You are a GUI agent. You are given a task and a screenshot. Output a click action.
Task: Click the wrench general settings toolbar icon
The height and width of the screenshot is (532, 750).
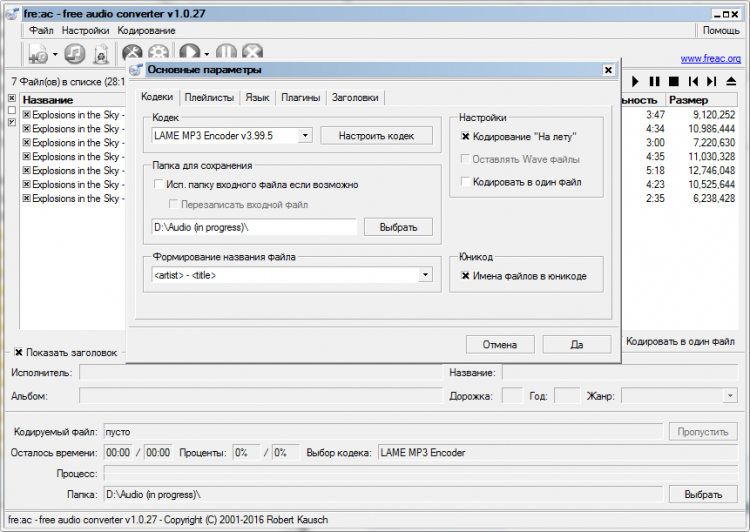pos(132,52)
